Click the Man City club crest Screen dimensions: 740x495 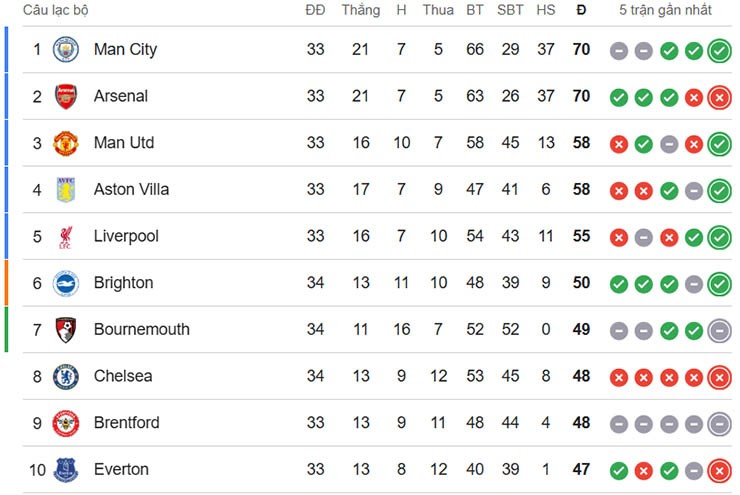point(65,50)
